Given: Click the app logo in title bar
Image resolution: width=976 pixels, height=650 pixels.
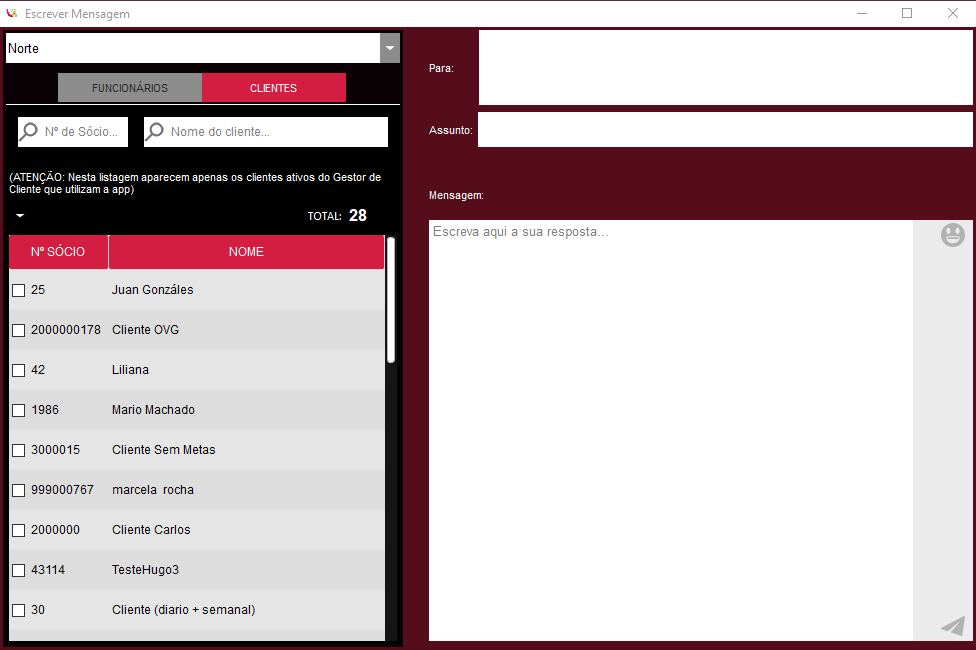Looking at the screenshot, I should [x=11, y=13].
